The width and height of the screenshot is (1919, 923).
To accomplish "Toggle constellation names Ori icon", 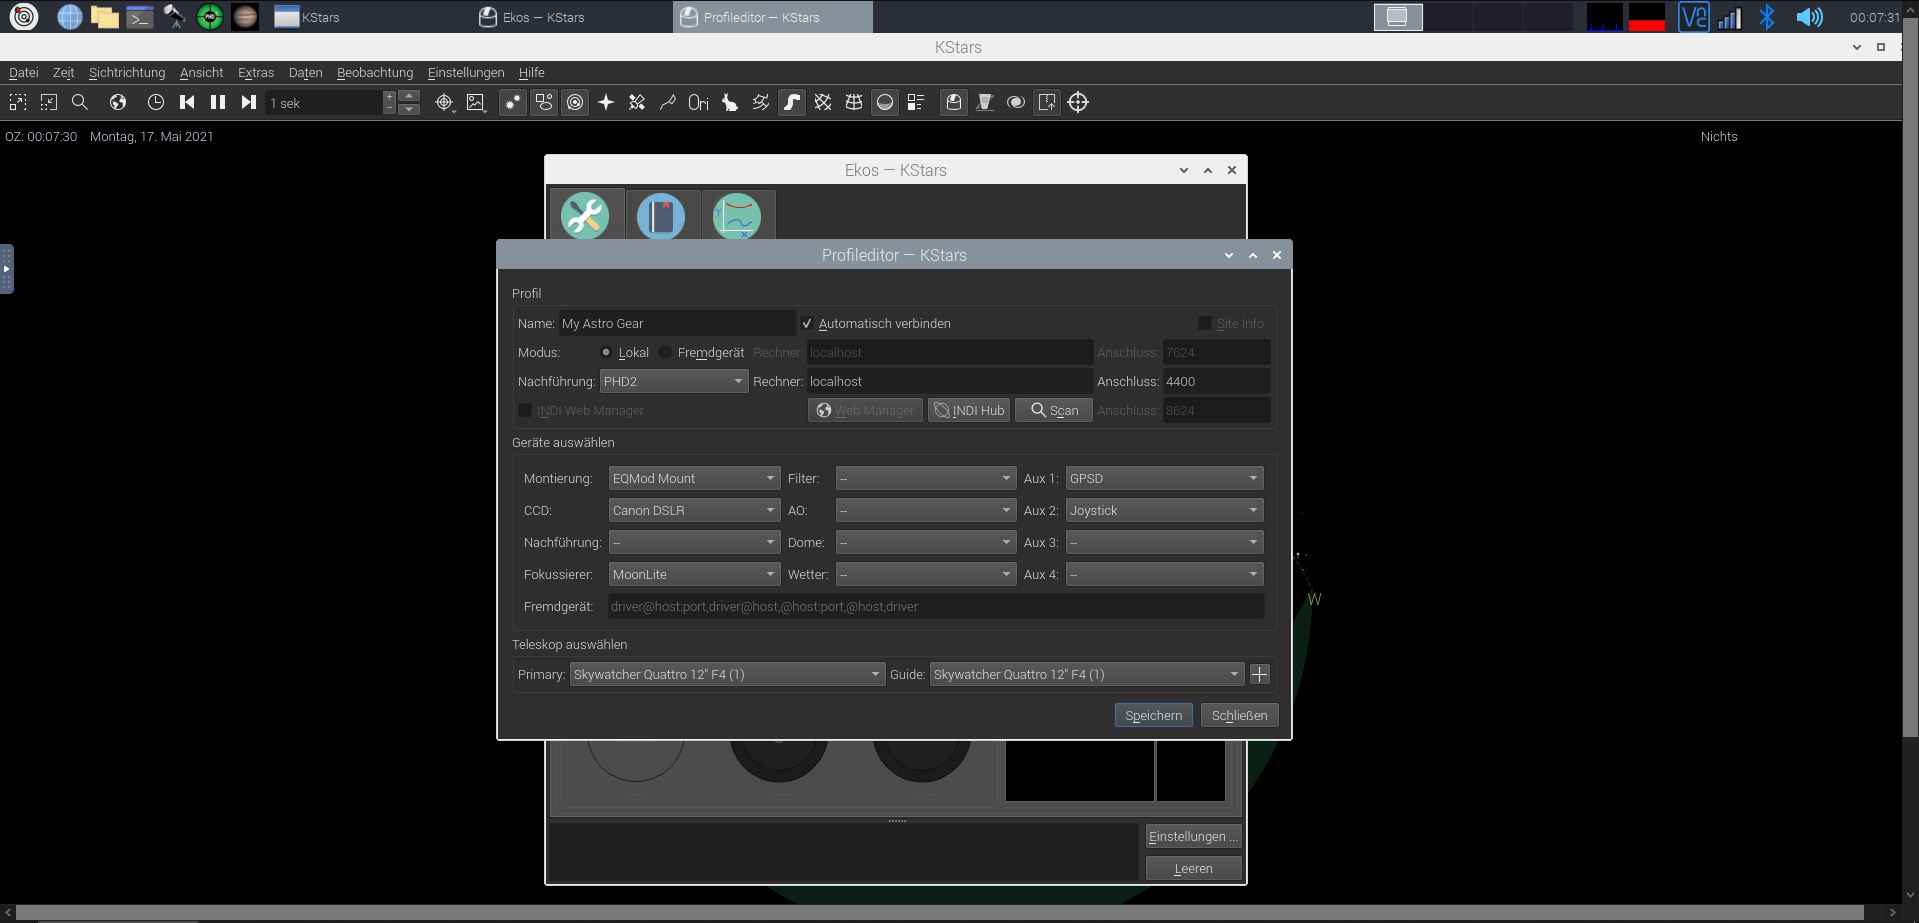I will (x=699, y=102).
